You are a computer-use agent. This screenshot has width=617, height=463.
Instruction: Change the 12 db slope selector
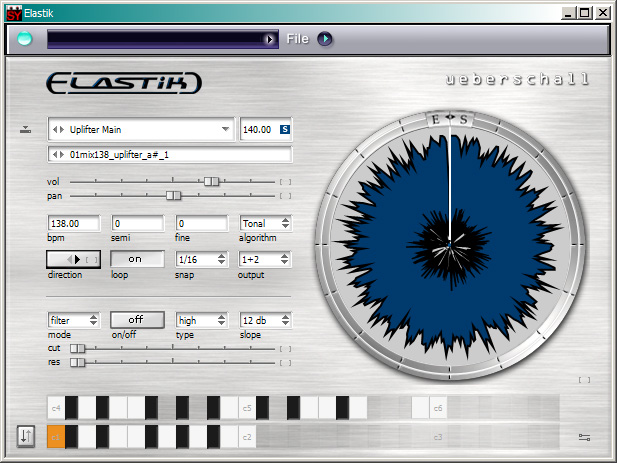[266, 320]
